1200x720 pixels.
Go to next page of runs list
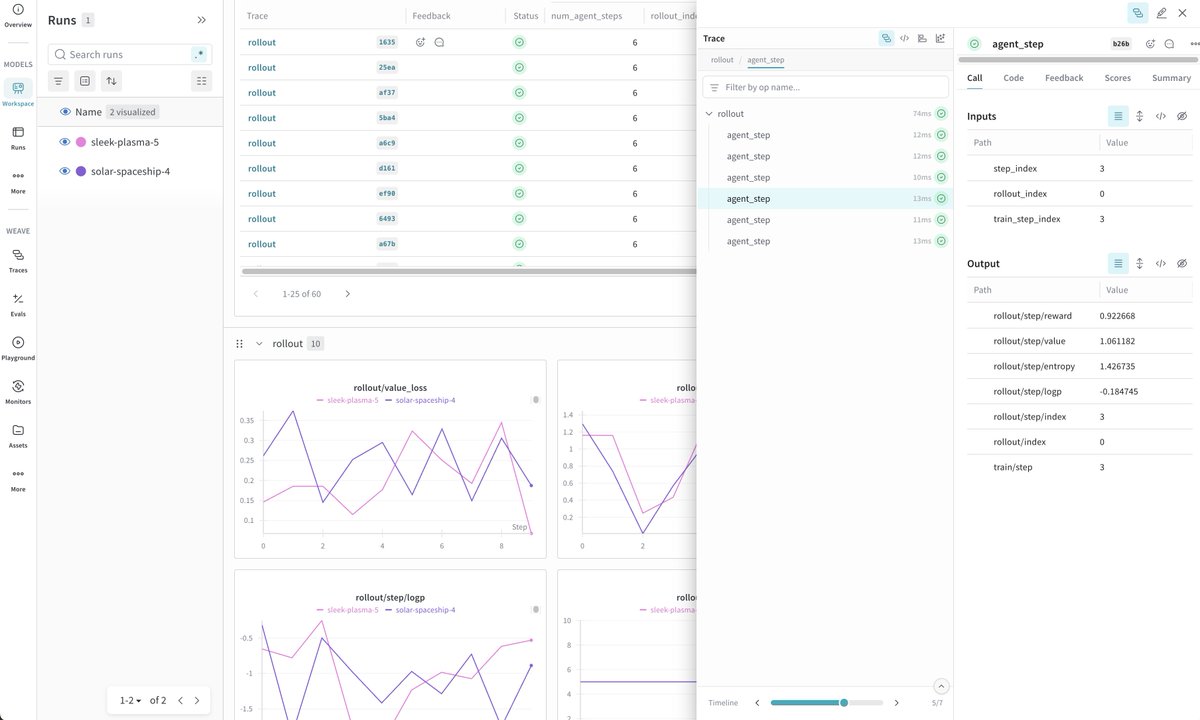pyautogui.click(x=197, y=701)
